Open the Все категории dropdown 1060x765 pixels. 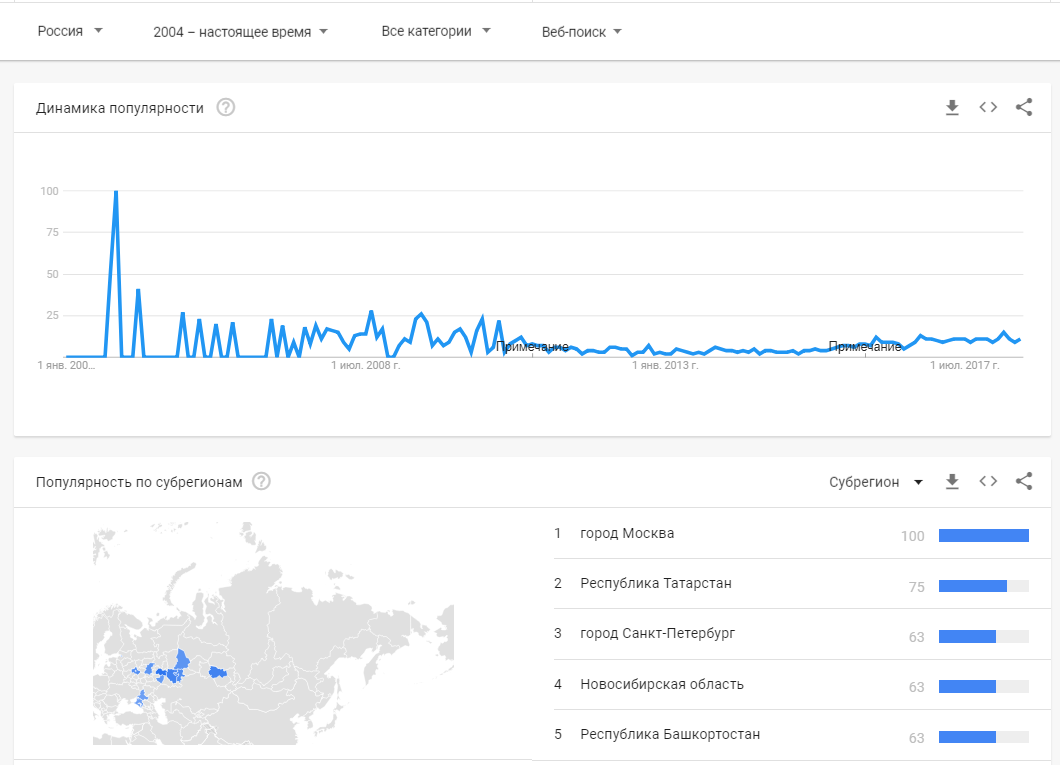(436, 31)
